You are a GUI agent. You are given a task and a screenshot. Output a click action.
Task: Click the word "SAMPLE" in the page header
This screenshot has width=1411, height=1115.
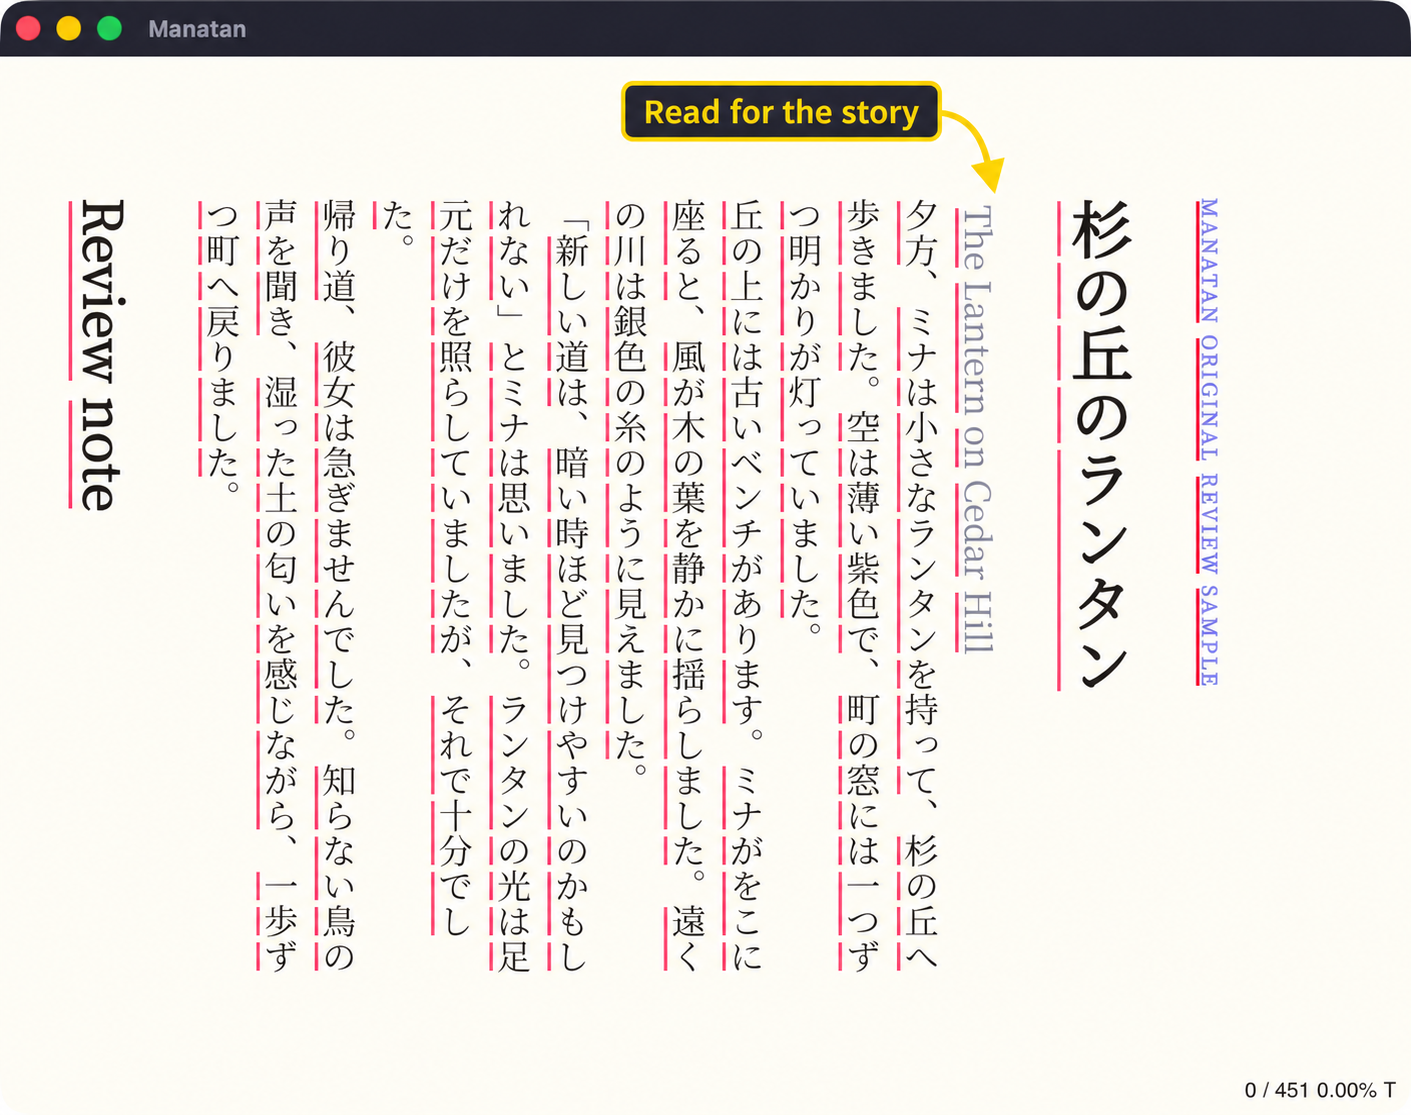pos(1209,636)
